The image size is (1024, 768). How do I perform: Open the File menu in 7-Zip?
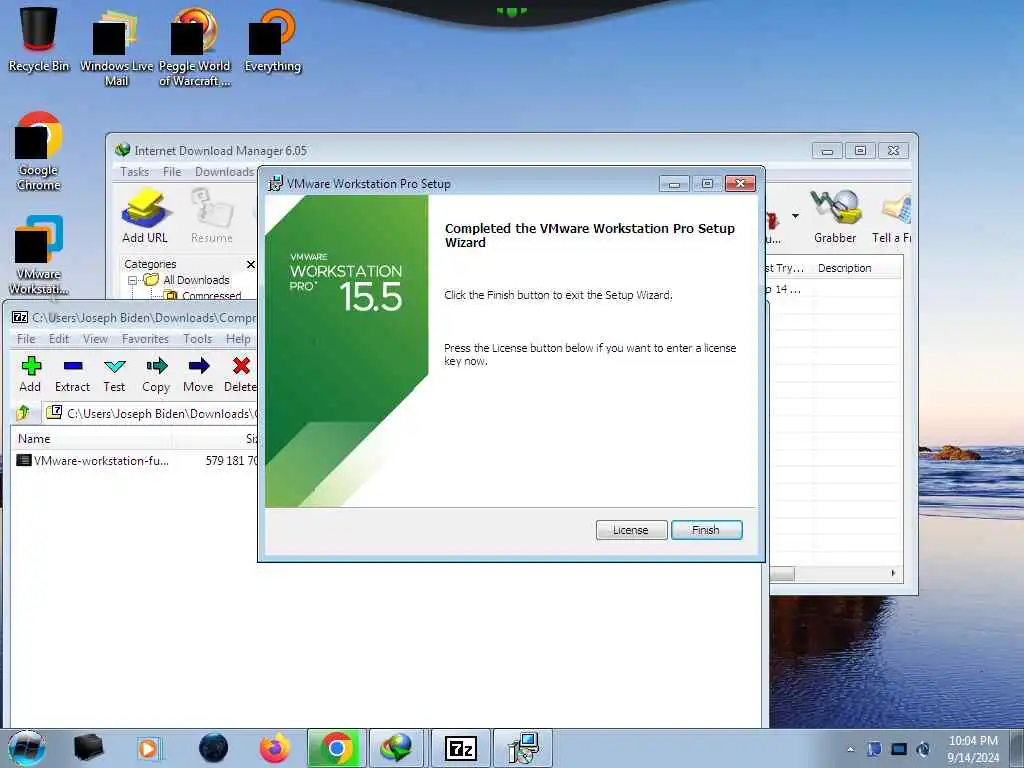(x=26, y=339)
